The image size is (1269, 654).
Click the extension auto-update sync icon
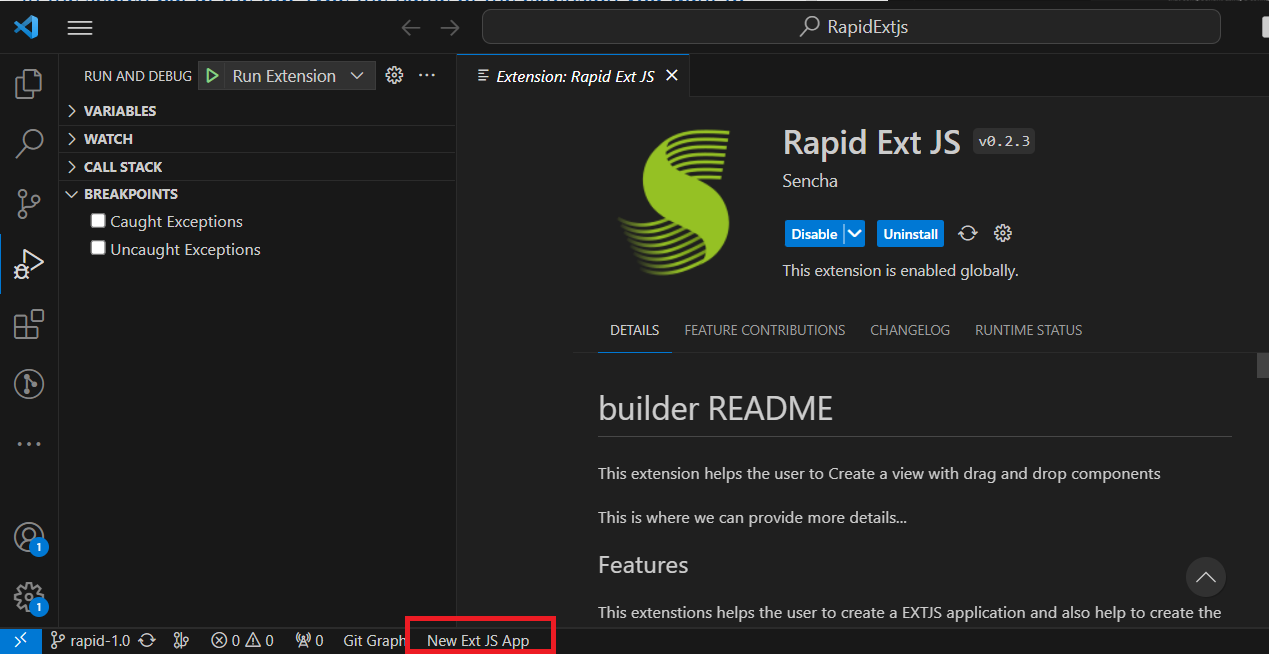[967, 234]
